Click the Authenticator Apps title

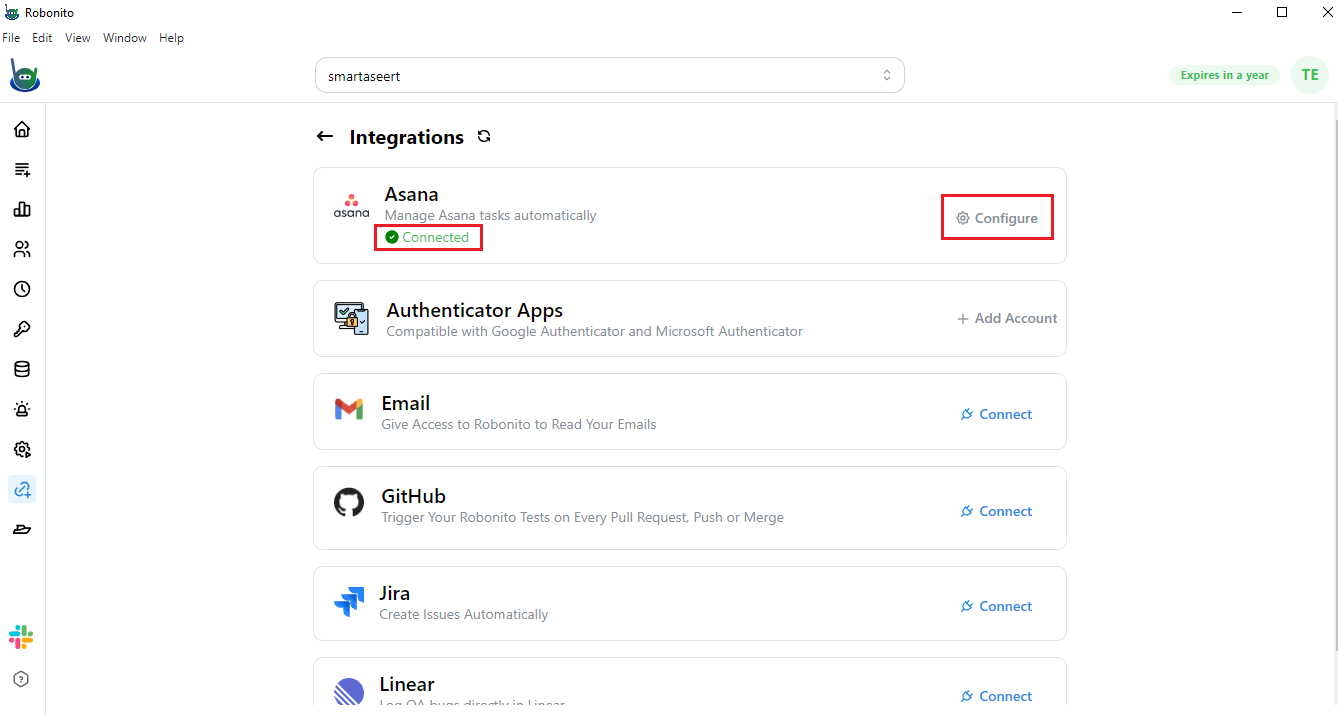pos(475,310)
